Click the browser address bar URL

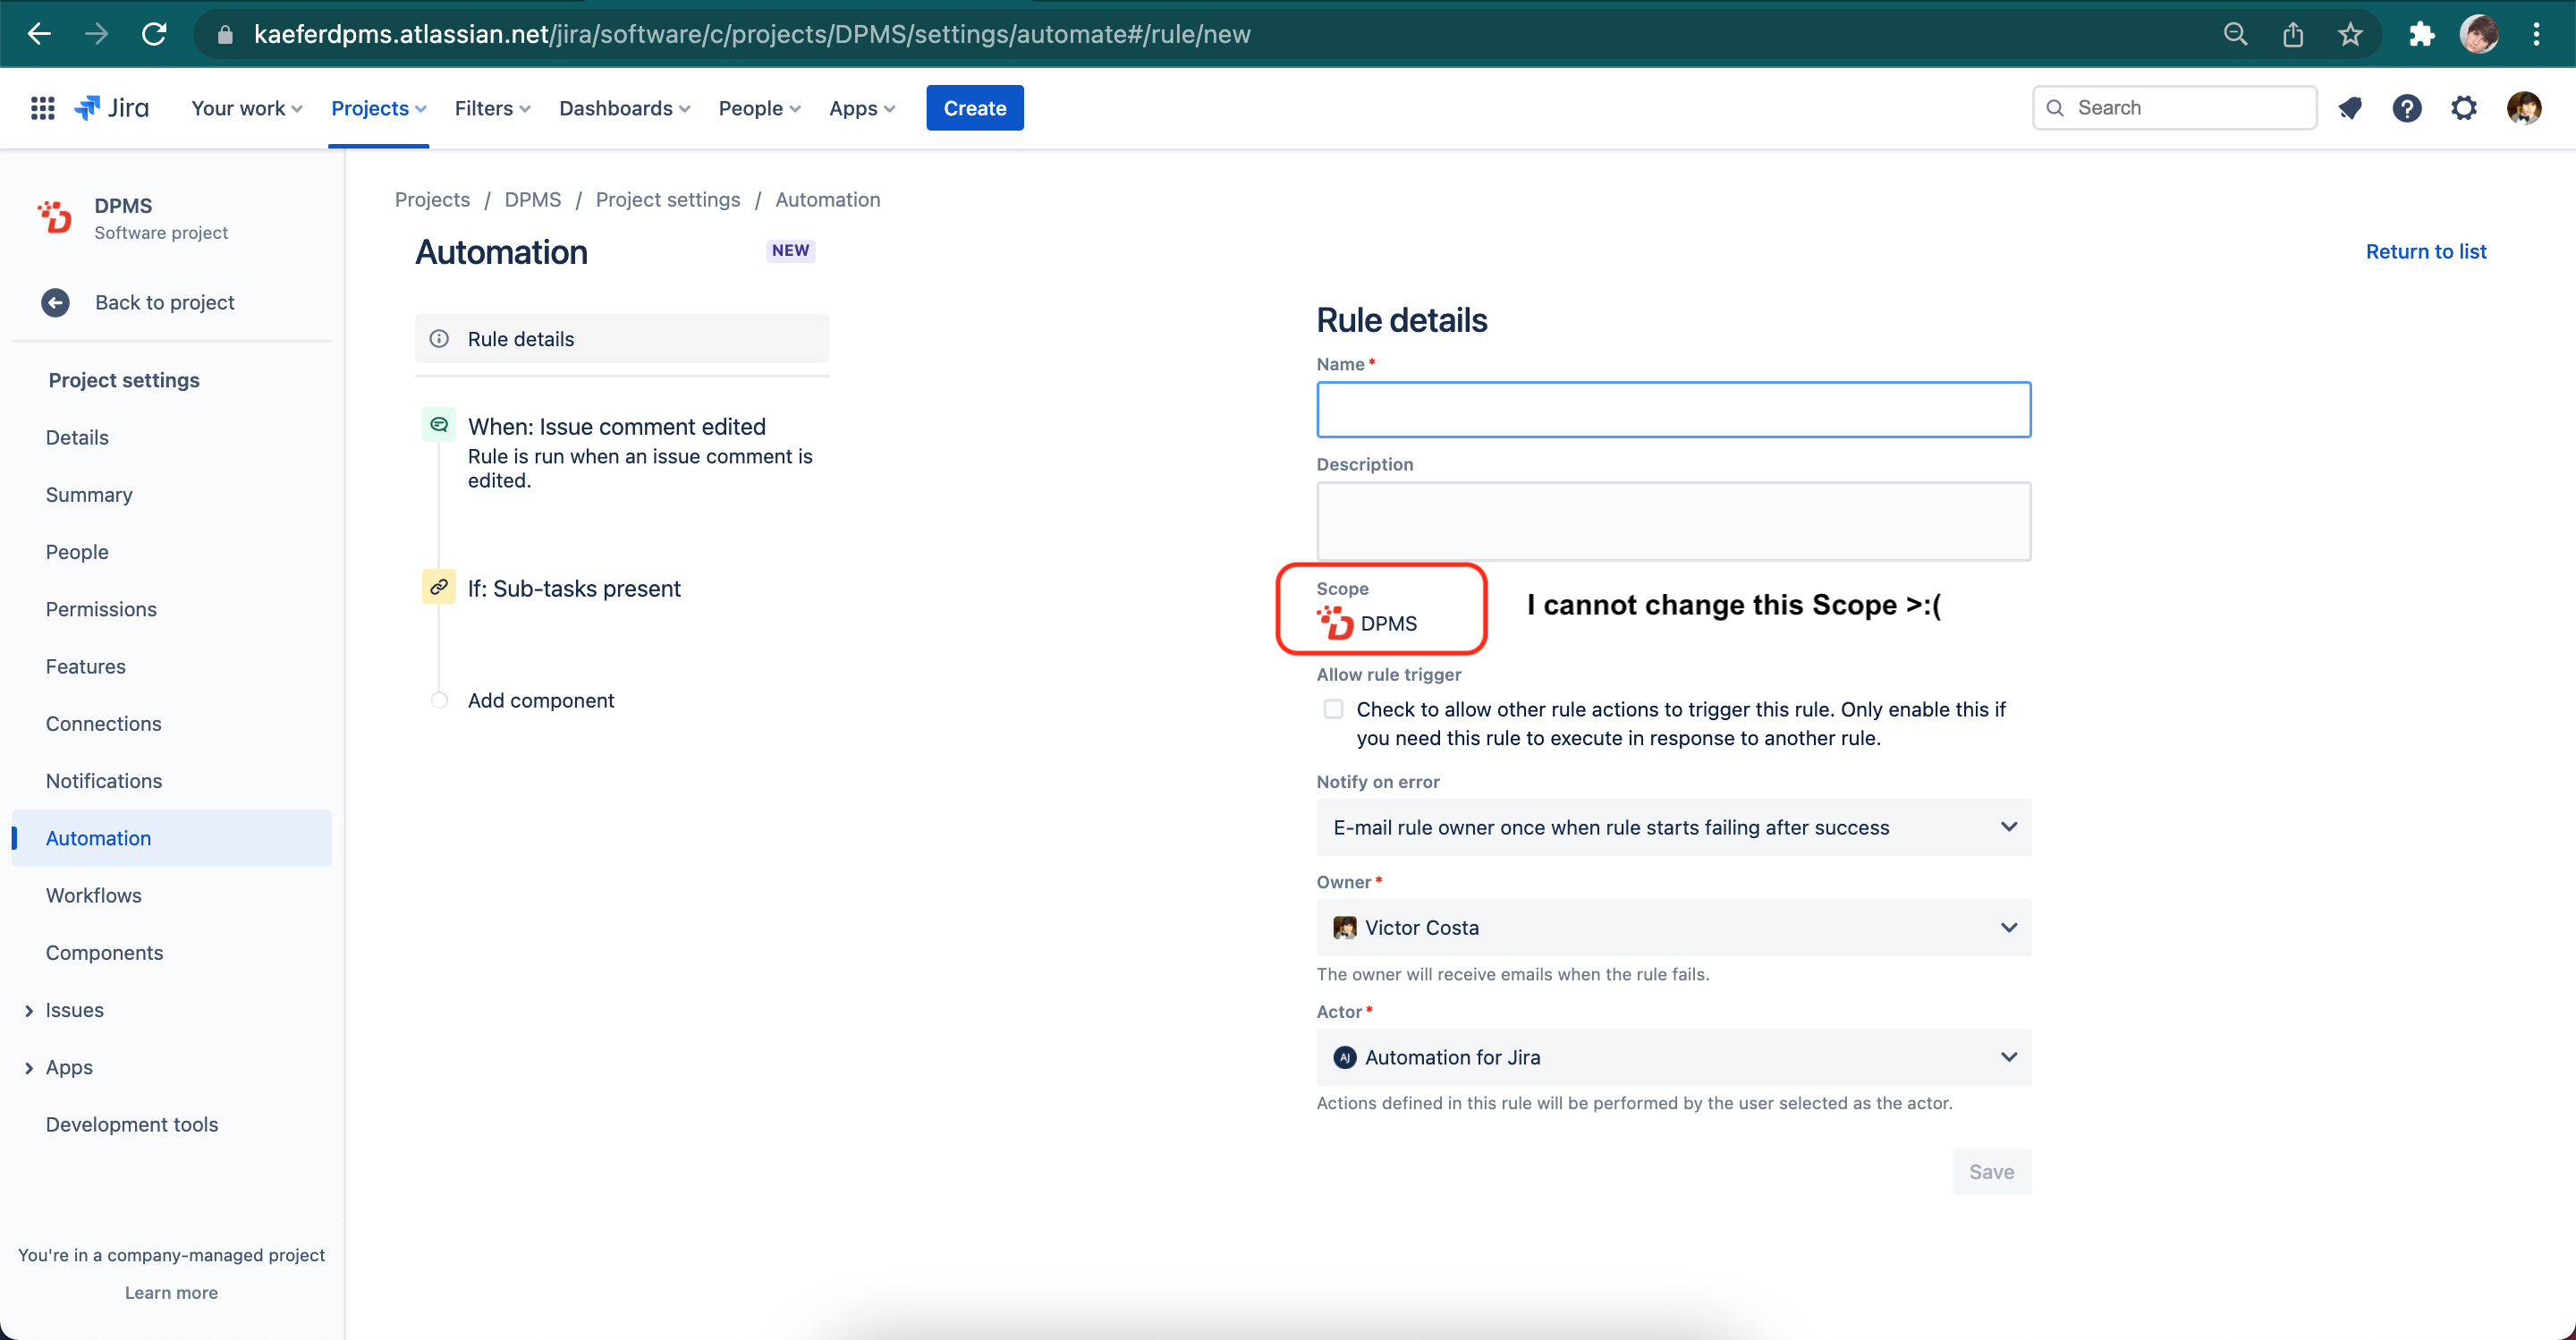(752, 34)
